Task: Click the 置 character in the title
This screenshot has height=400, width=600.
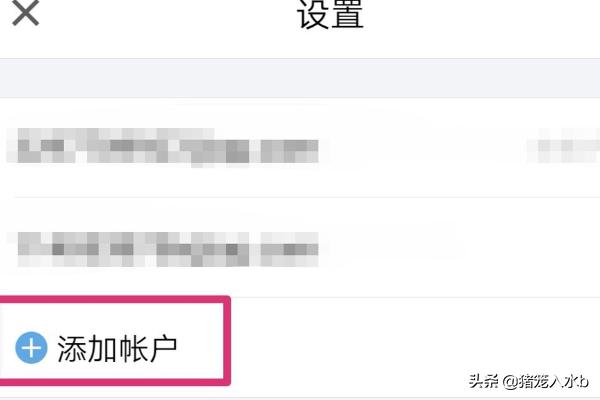Action: (347, 14)
